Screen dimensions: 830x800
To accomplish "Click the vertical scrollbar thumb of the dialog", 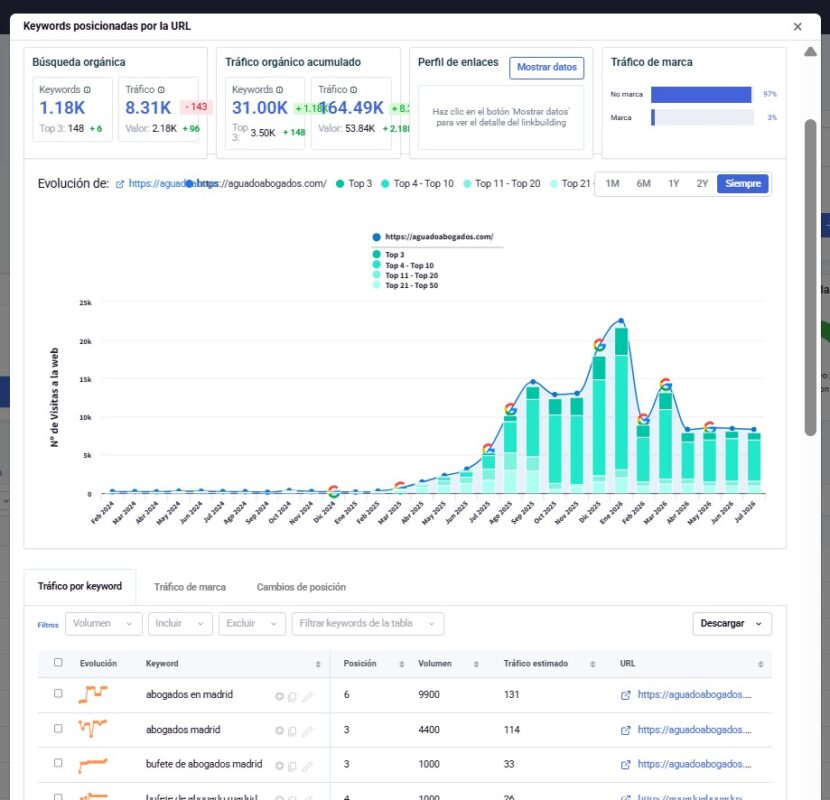I will (810, 277).
